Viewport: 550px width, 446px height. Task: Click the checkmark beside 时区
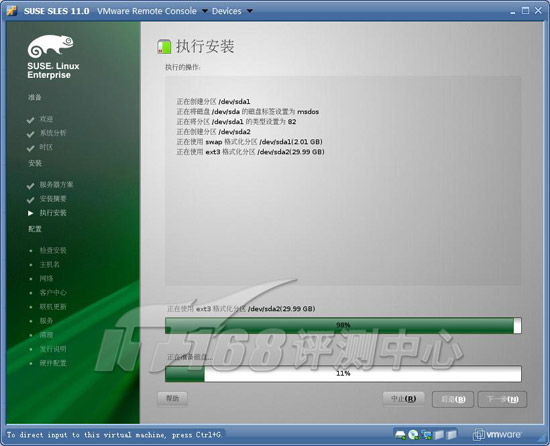pyautogui.click(x=31, y=148)
